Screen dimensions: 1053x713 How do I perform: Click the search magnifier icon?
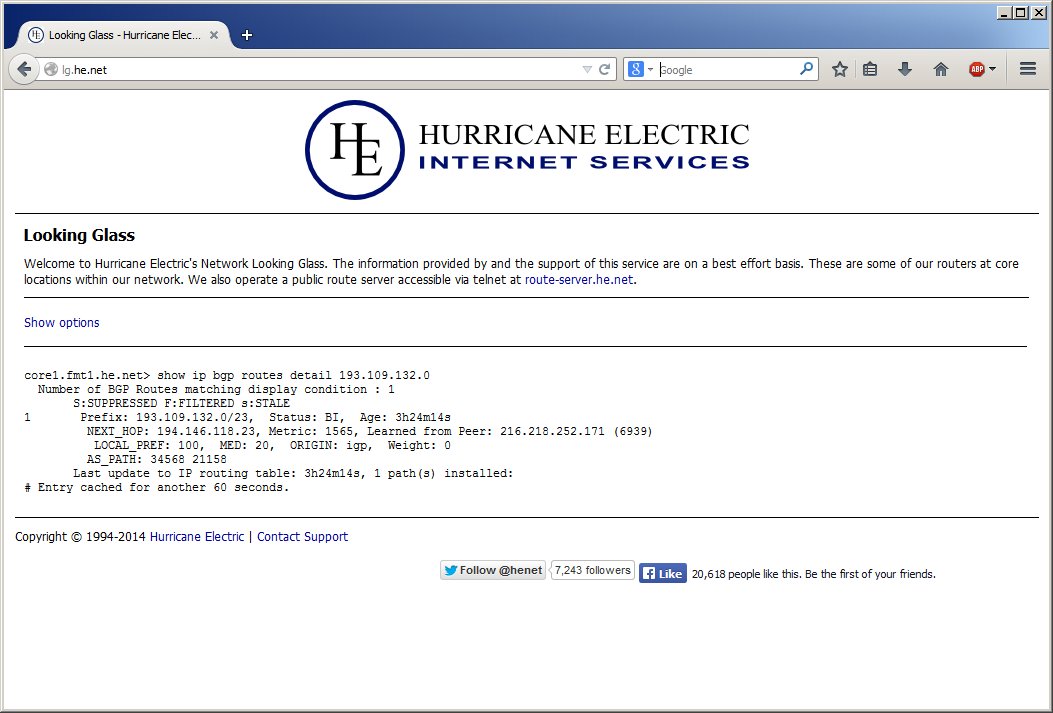[x=807, y=69]
